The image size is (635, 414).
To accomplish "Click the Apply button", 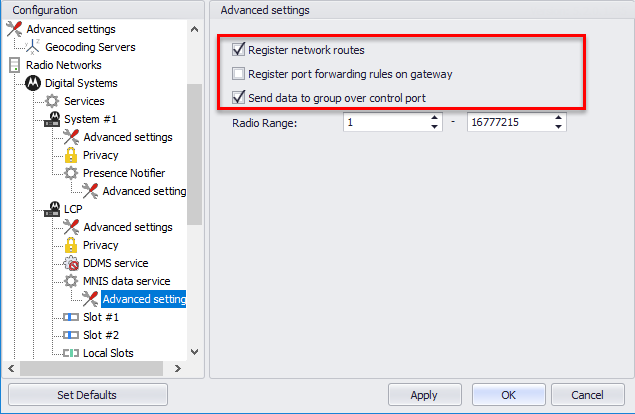I will [x=424, y=395].
